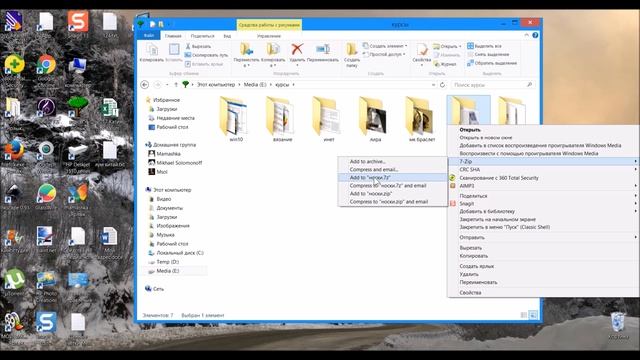The image size is (640, 360).
Task: Switch to the Управление ribbon tab
Action: pos(269,36)
